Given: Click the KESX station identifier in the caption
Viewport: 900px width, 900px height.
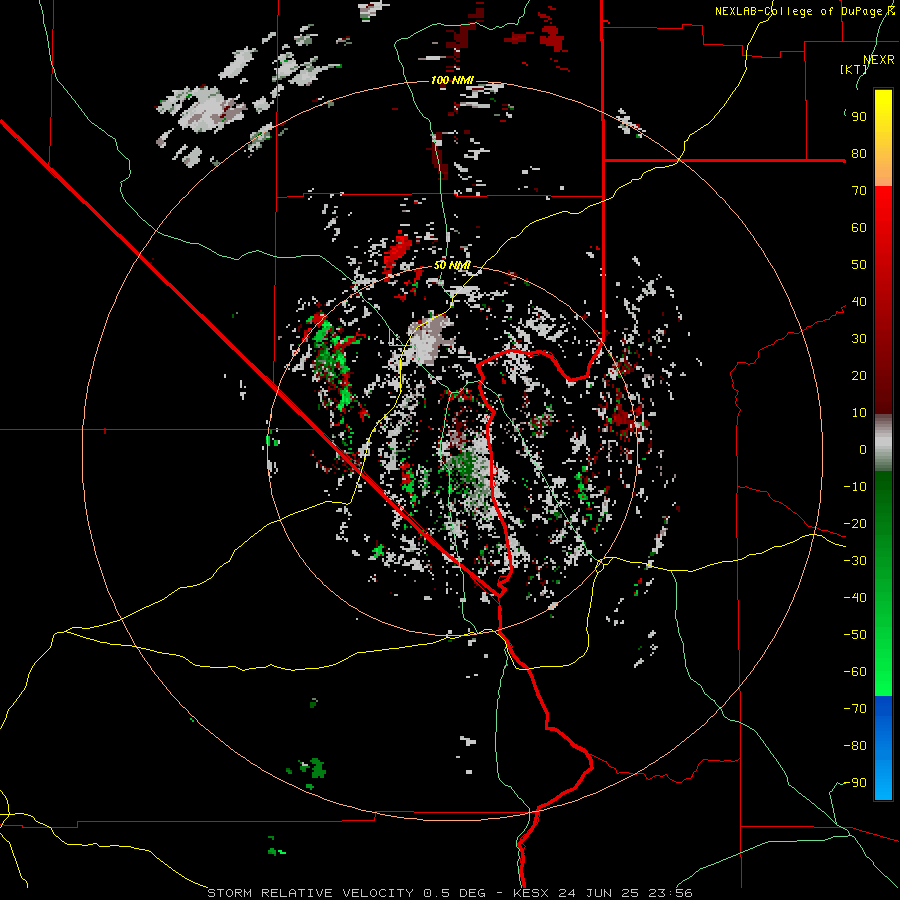Looking at the screenshot, I should (531, 893).
